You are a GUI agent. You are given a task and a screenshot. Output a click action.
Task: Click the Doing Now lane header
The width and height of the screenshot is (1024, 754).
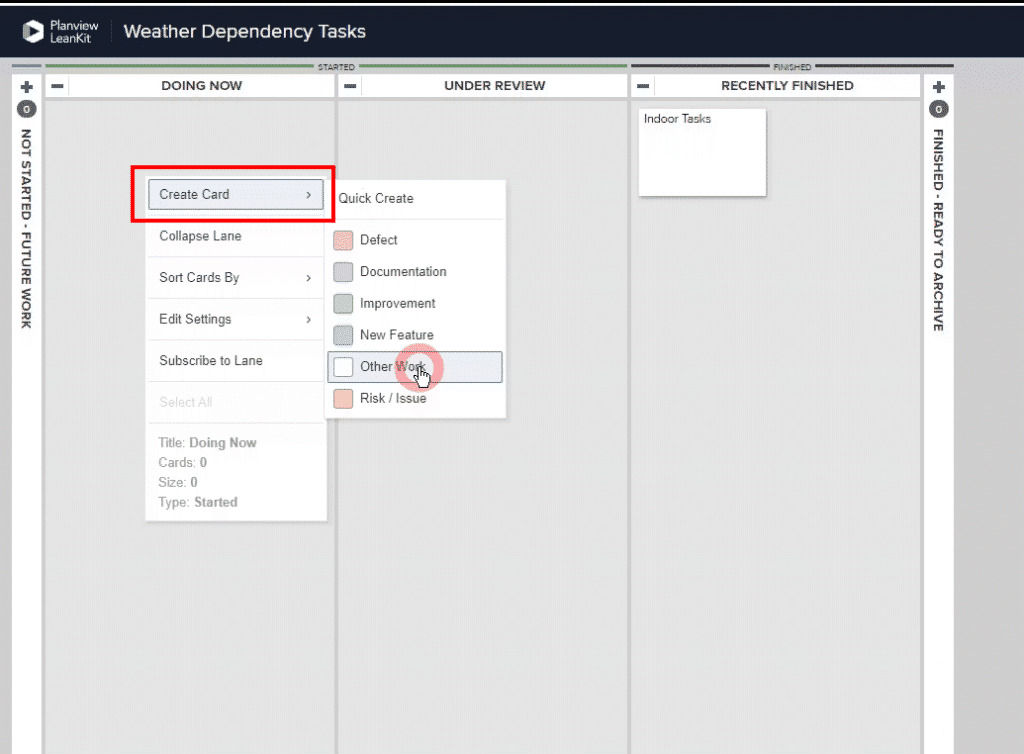coord(202,86)
